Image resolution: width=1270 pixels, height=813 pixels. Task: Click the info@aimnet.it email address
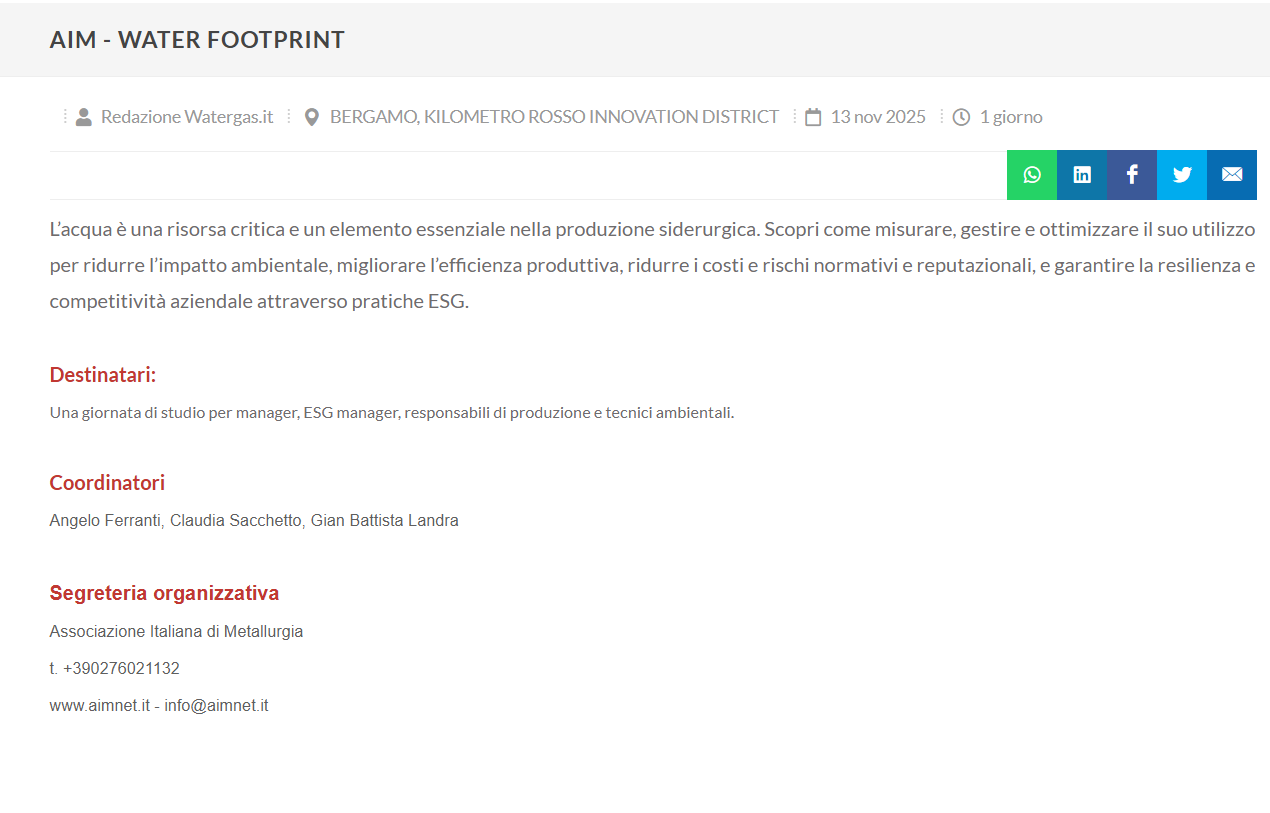coord(216,706)
